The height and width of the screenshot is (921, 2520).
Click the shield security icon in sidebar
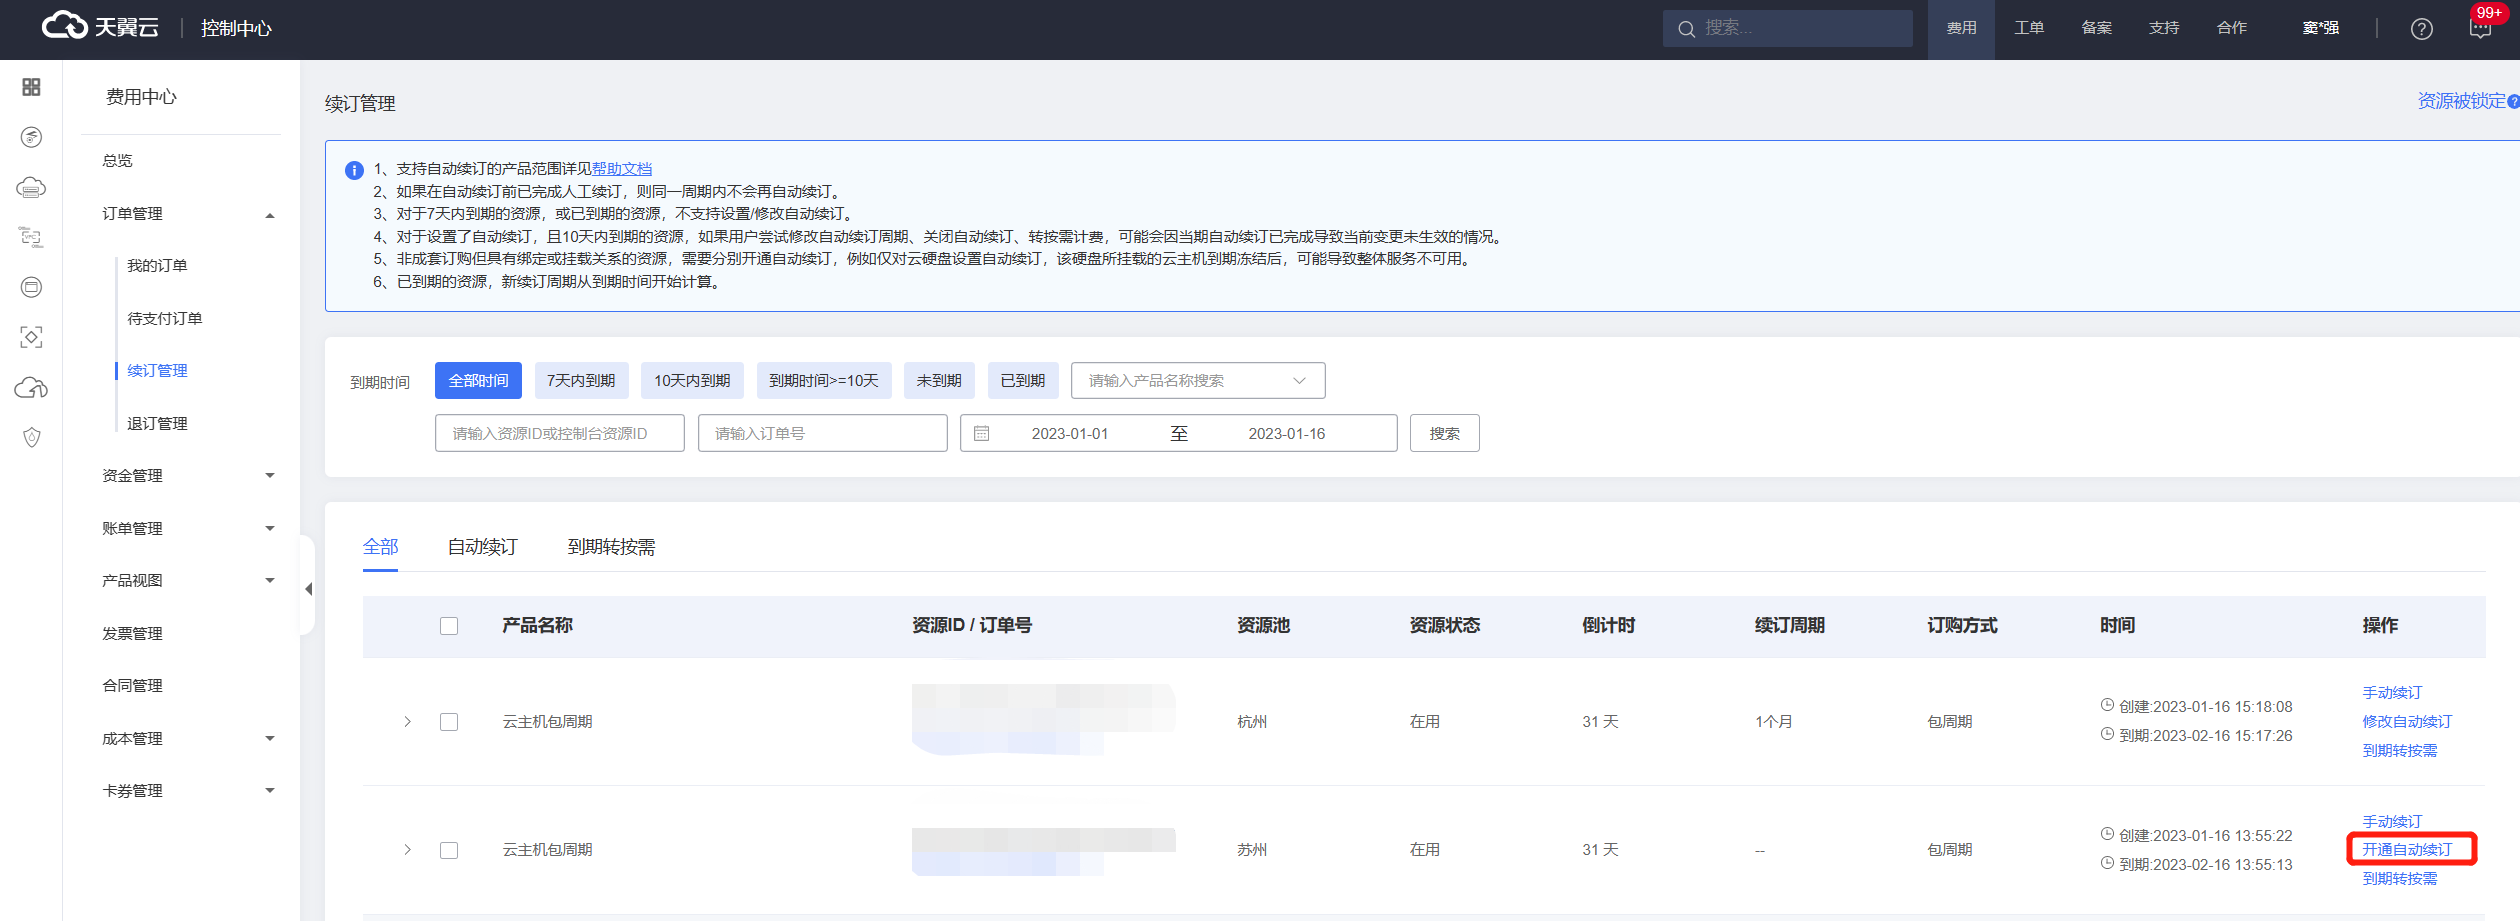pyautogui.click(x=31, y=437)
